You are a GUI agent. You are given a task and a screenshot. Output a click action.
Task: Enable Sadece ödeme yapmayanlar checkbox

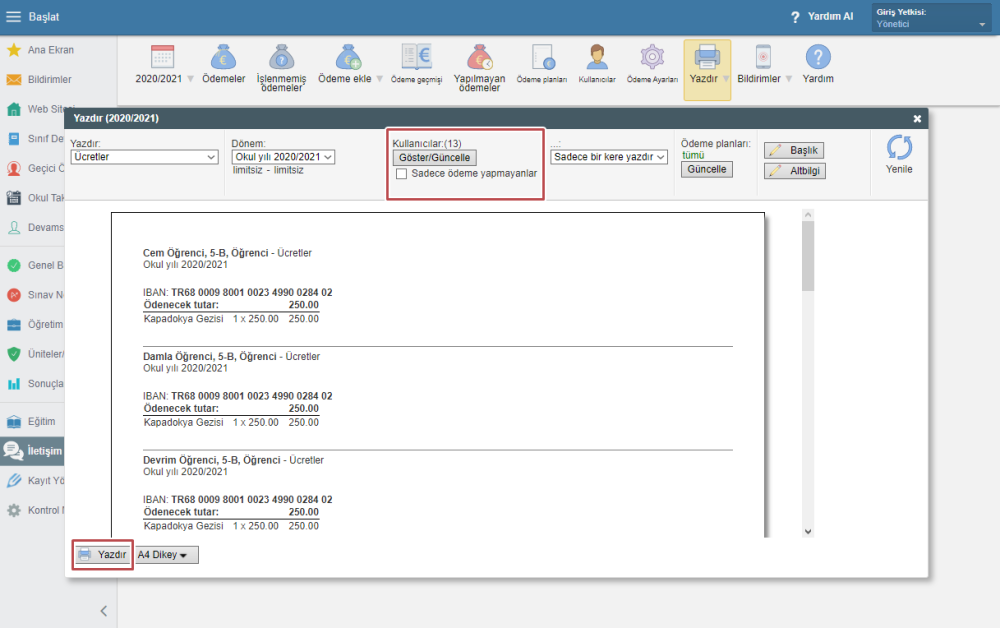click(401, 173)
